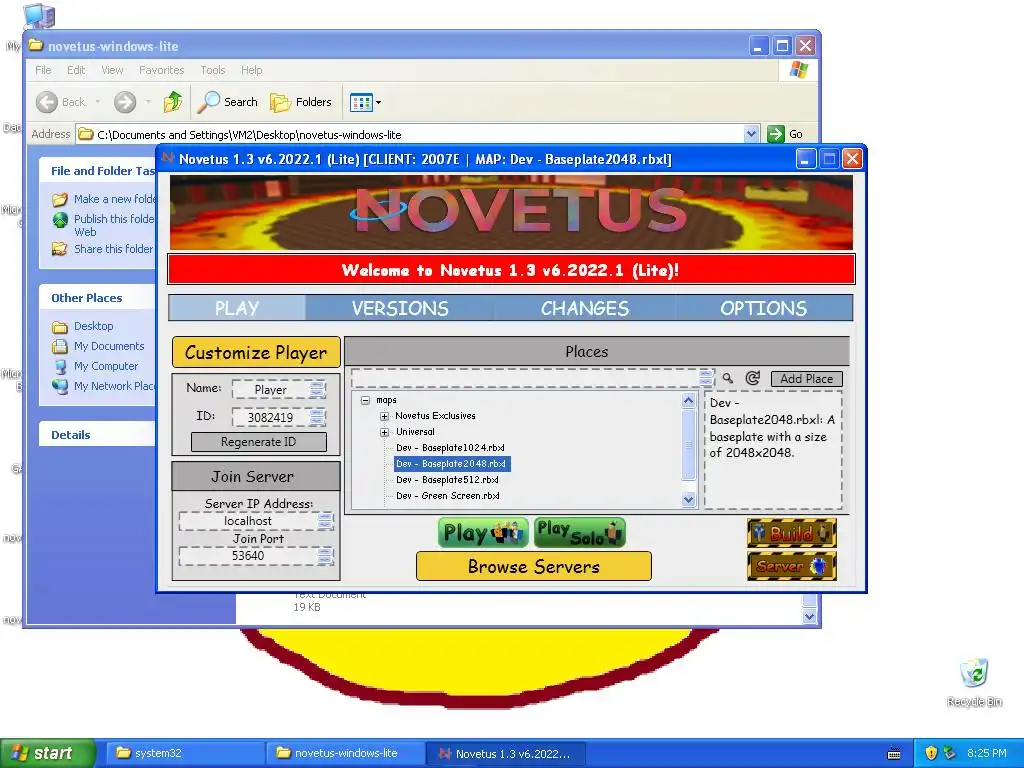Open the Edit menu in Explorer
The image size is (1024, 768).
[76, 70]
